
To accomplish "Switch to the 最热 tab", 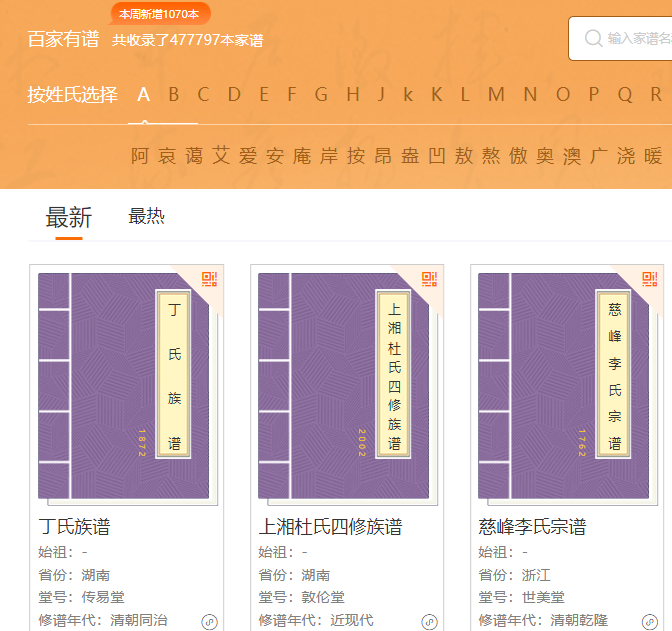I will (x=146, y=216).
